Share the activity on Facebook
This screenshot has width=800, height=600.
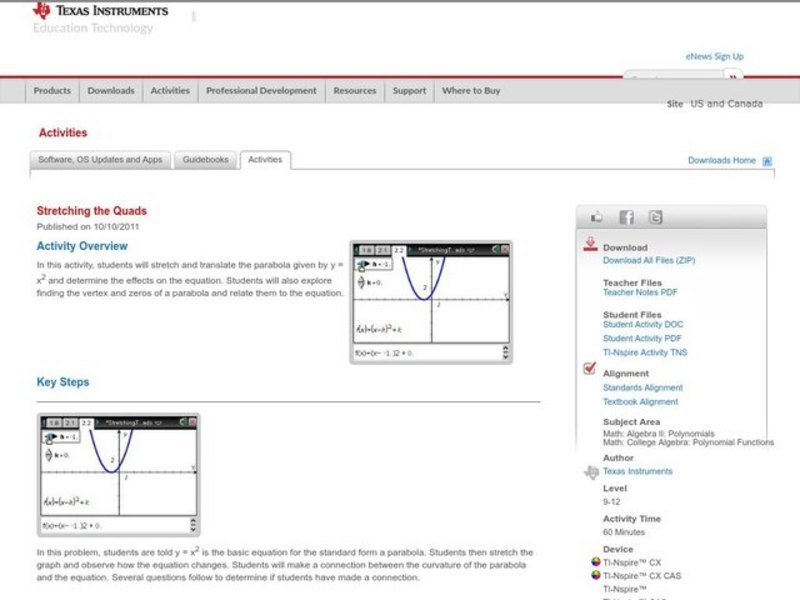626,217
